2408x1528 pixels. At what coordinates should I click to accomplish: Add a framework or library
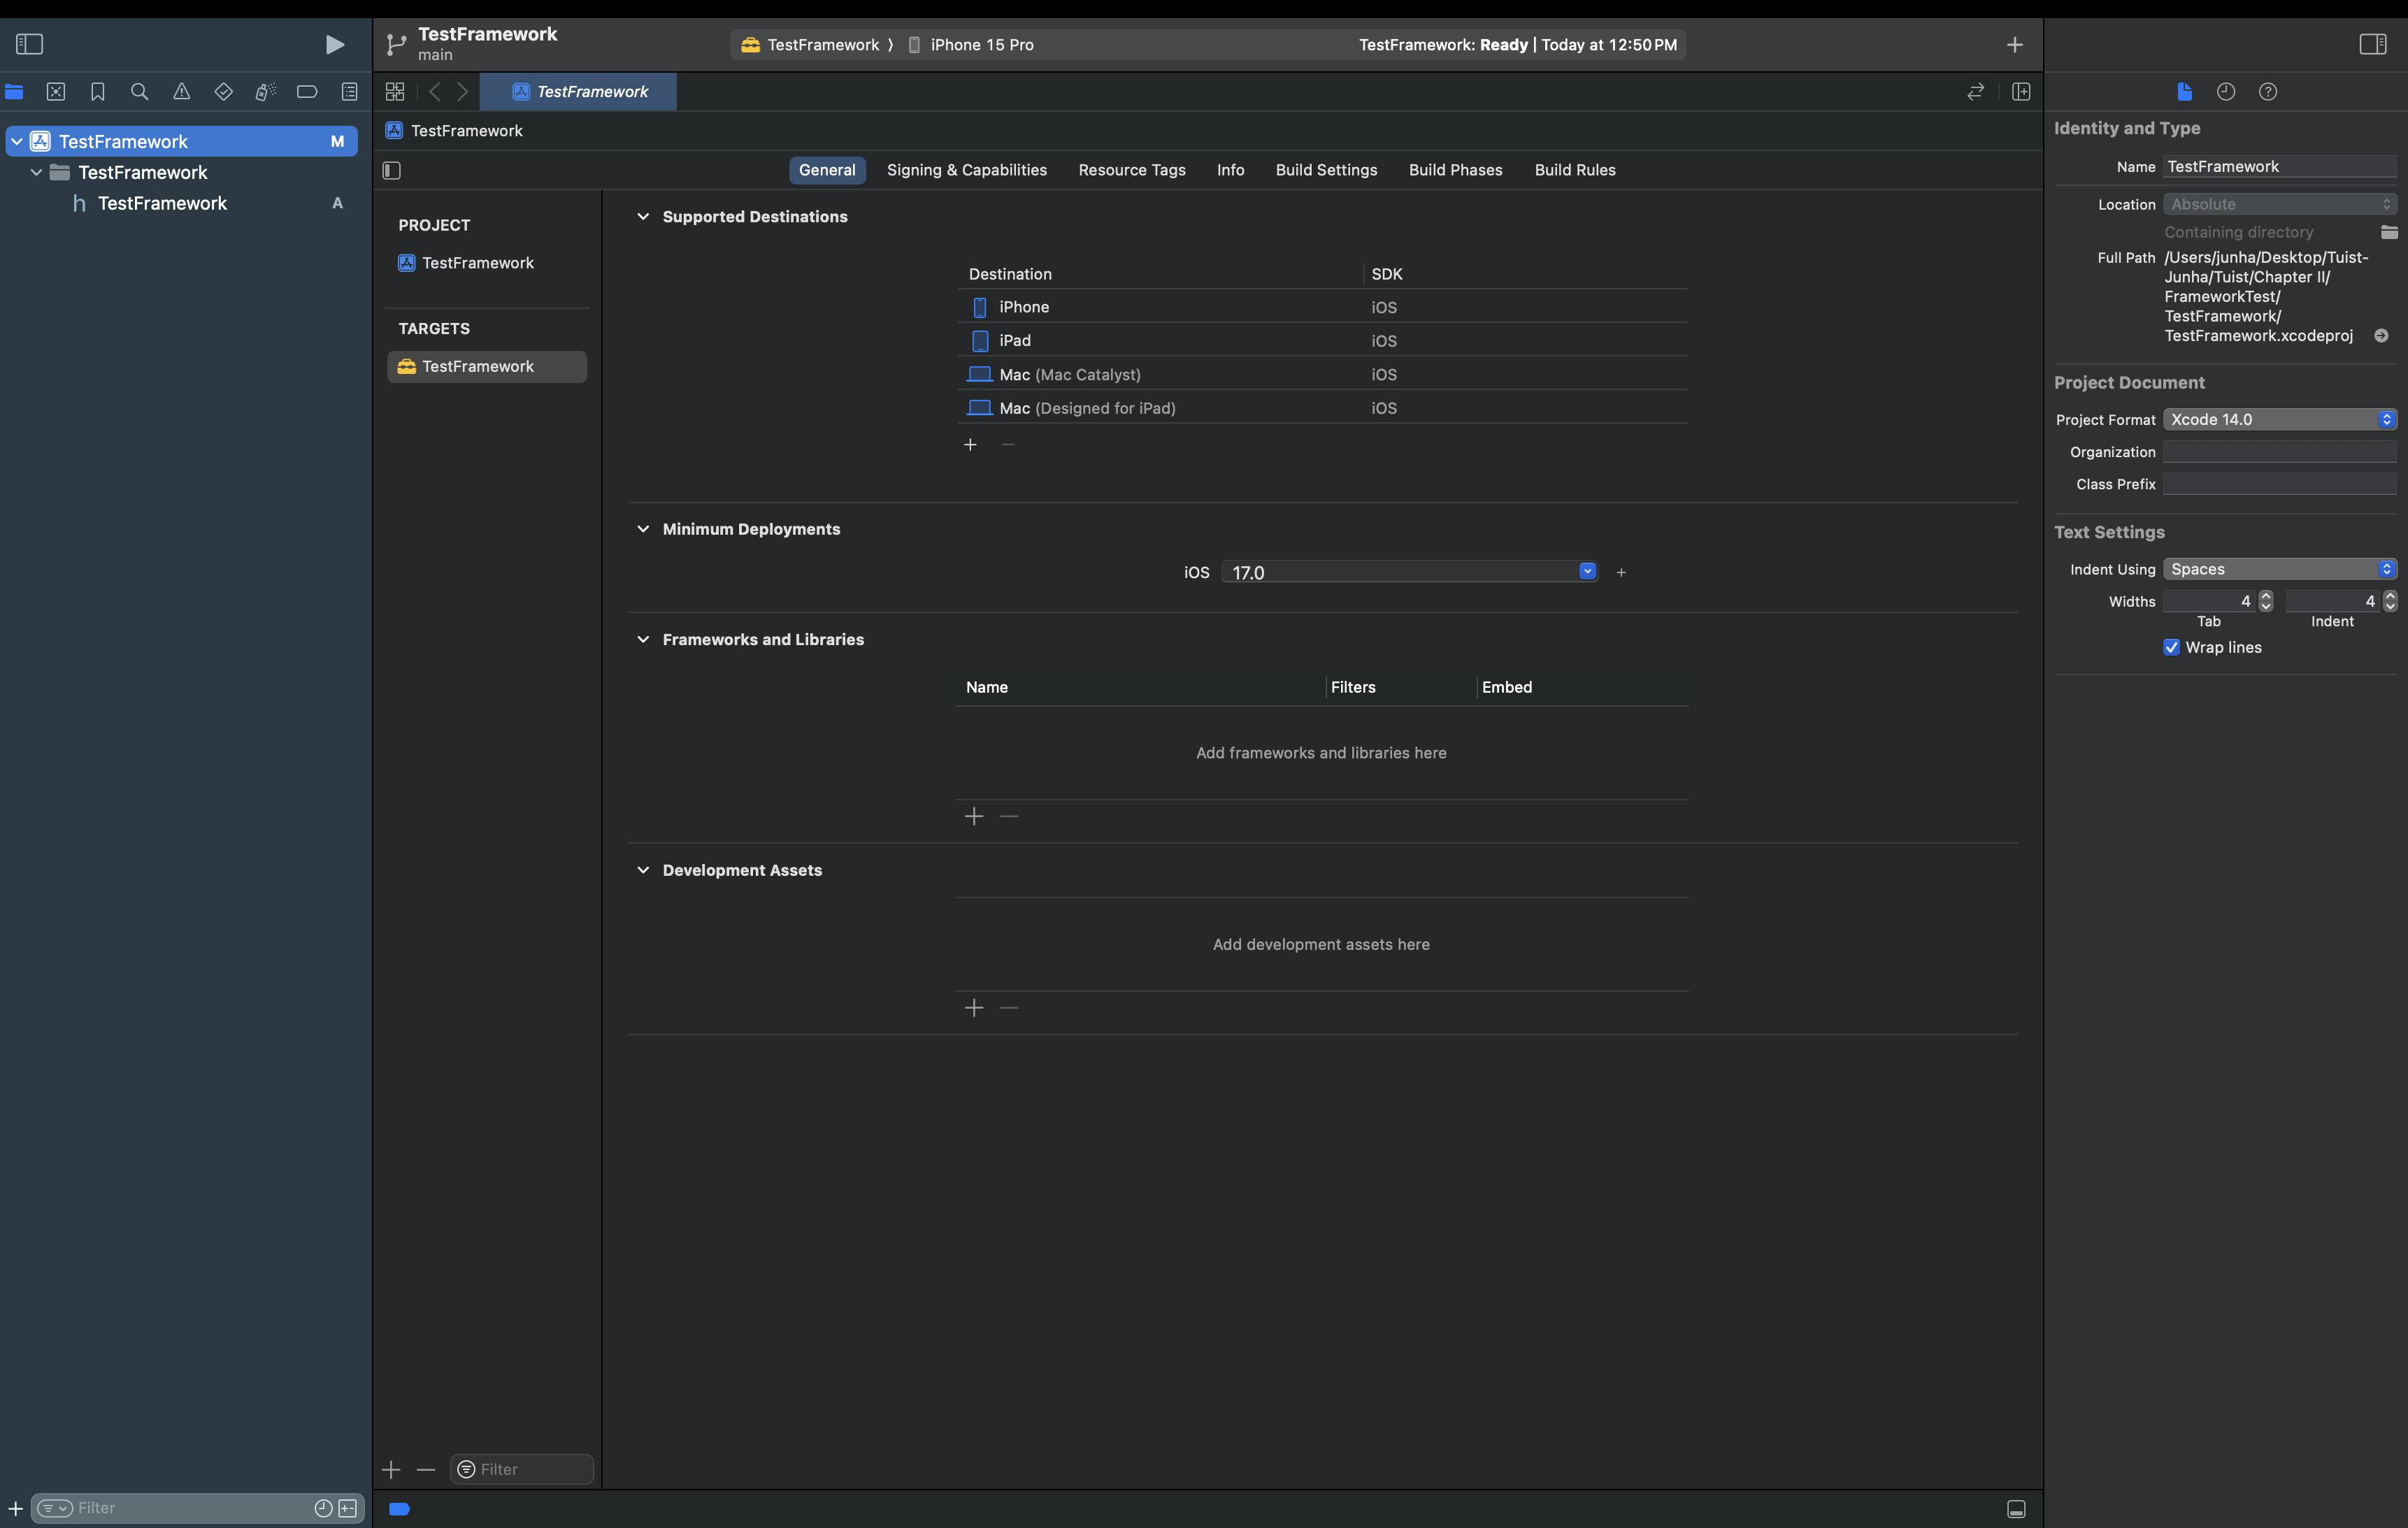[x=974, y=817]
